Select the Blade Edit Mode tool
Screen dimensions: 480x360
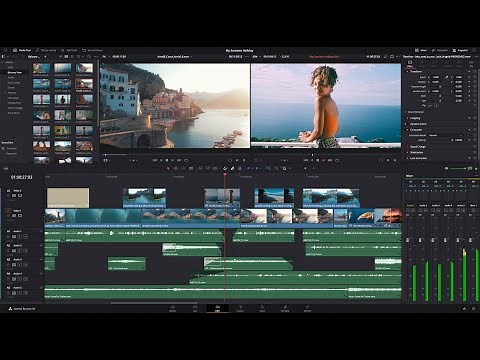[191, 169]
